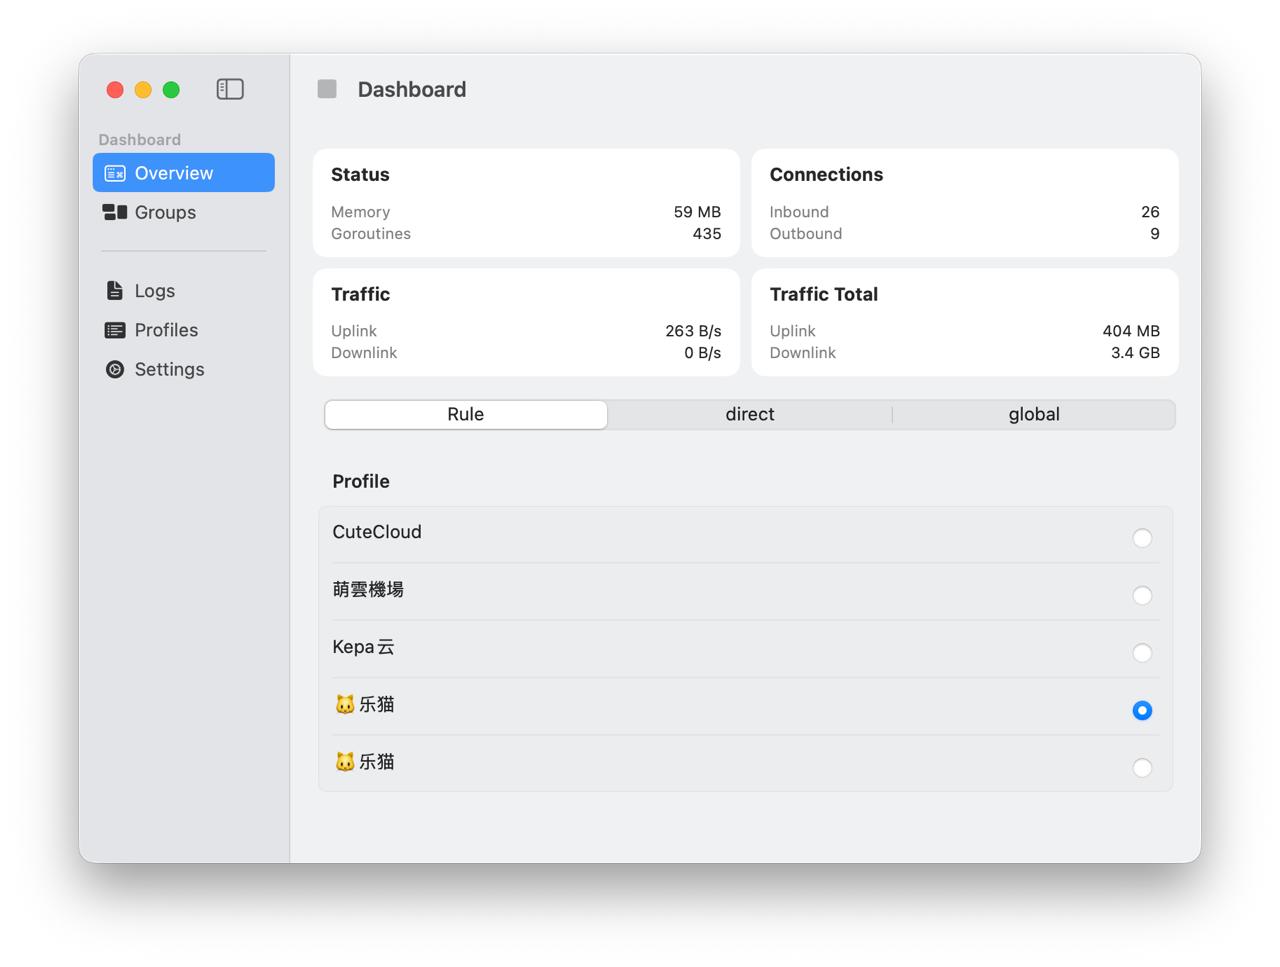This screenshot has width=1280, height=967.
Task: Click the Overview icon in sidebar
Action: 115,173
